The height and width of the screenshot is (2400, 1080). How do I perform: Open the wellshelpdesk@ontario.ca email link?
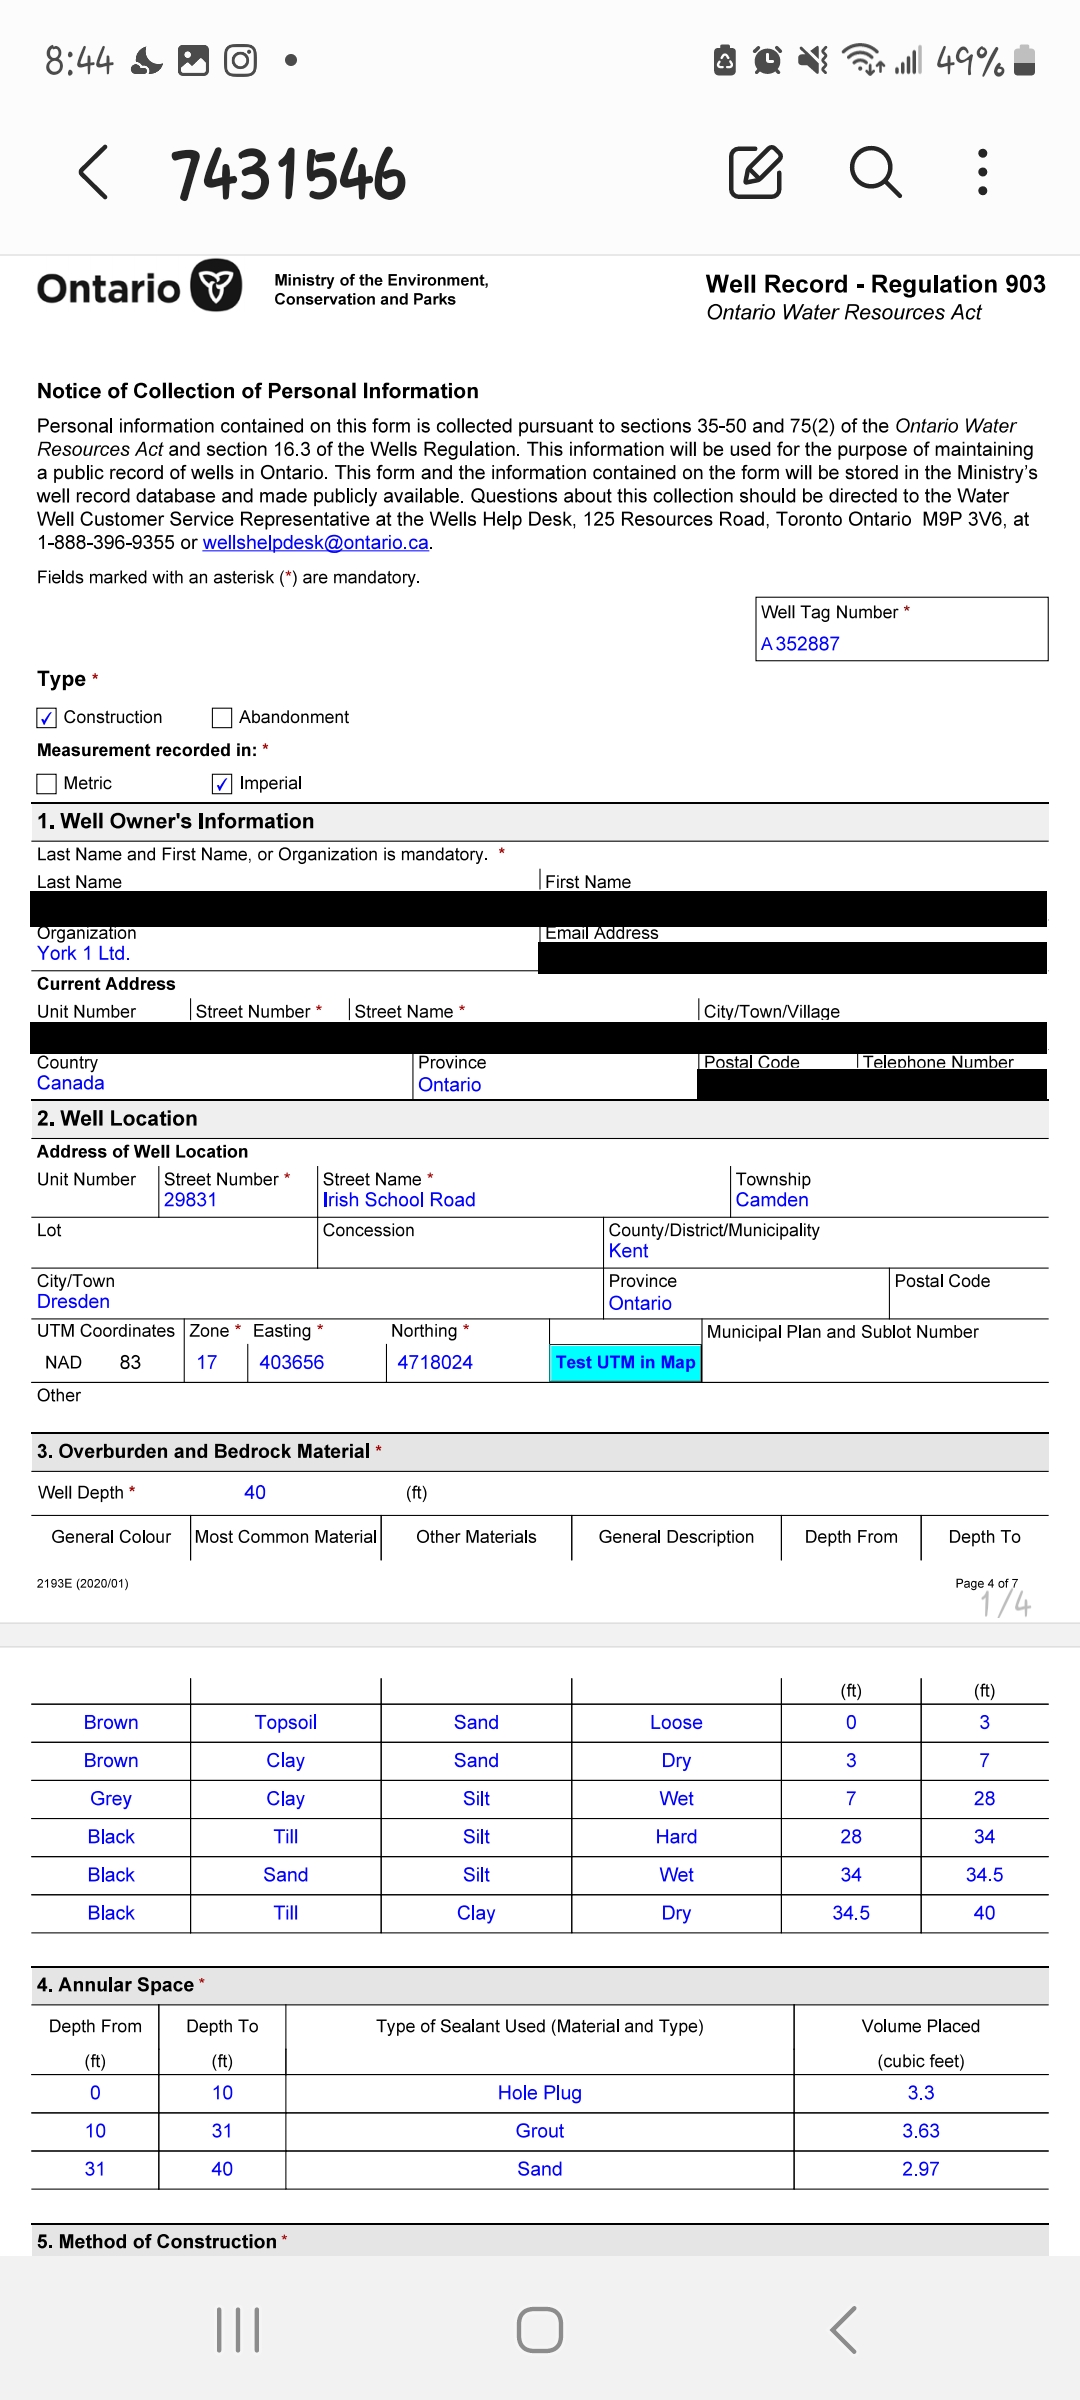(316, 543)
